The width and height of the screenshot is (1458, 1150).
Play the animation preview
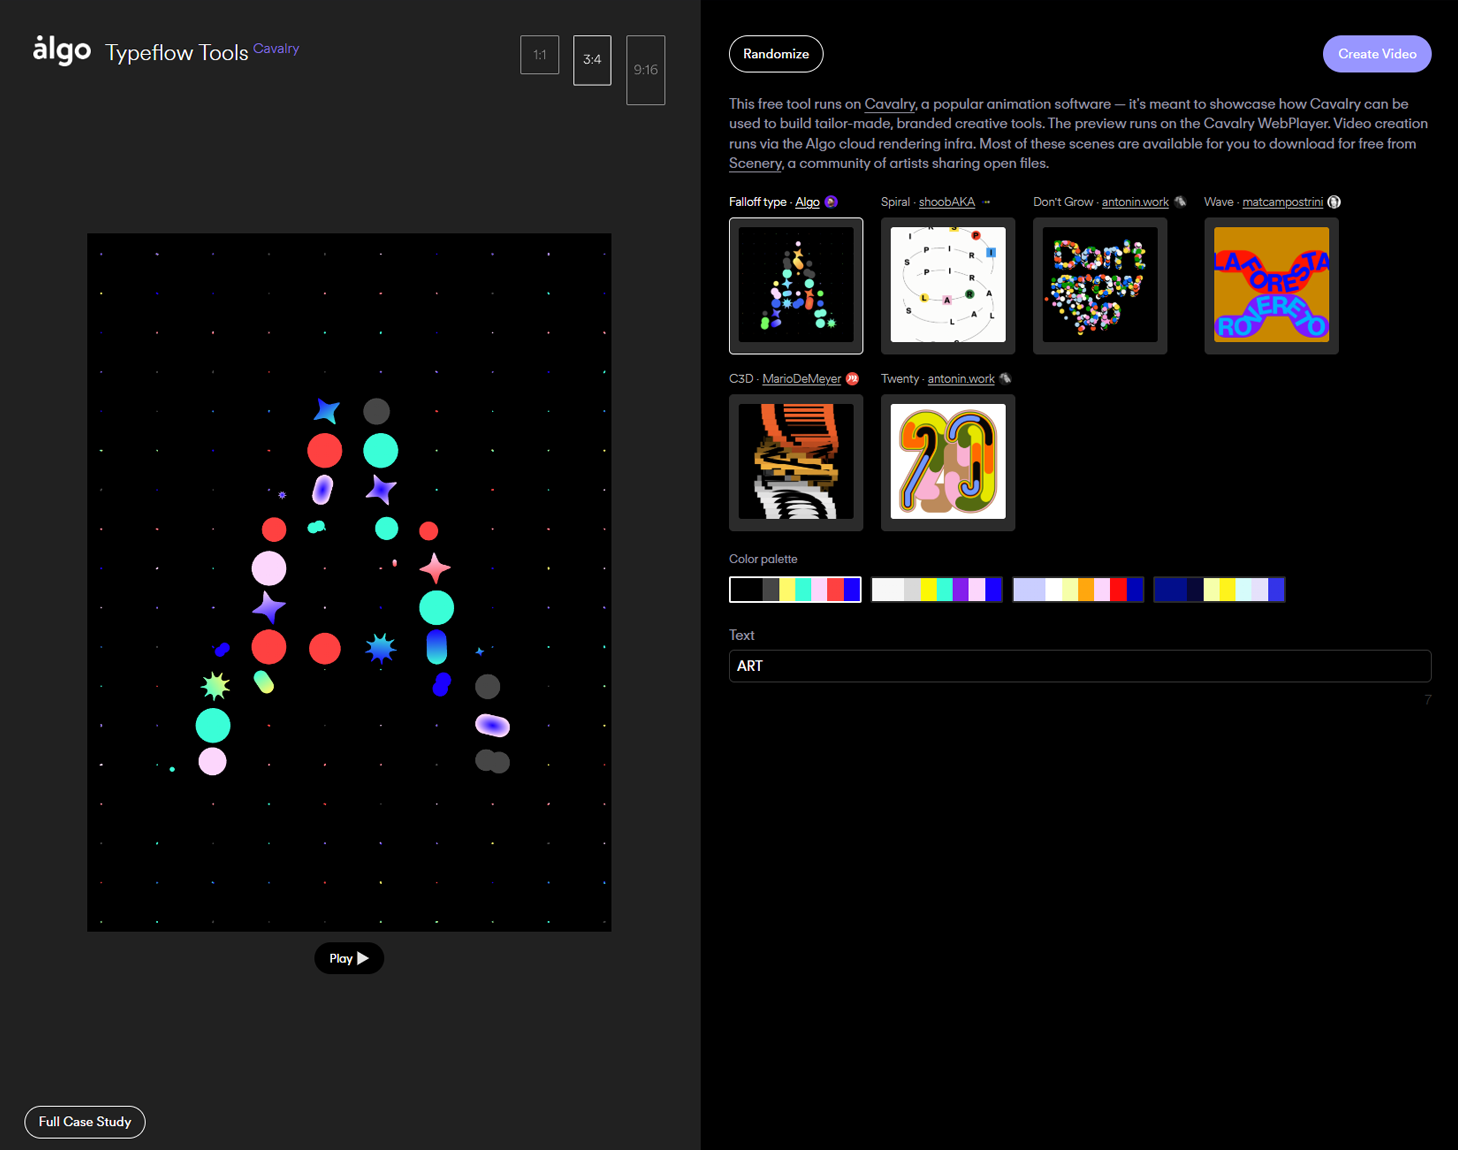click(349, 958)
